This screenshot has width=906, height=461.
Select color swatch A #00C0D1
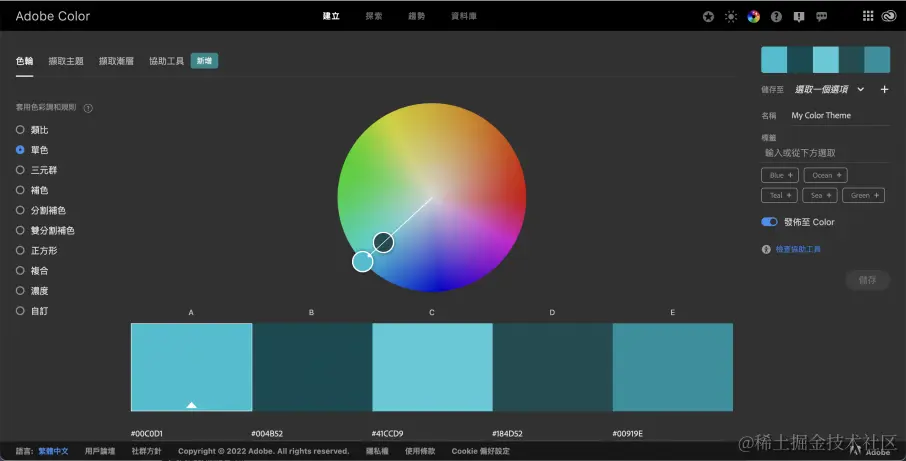(191, 367)
